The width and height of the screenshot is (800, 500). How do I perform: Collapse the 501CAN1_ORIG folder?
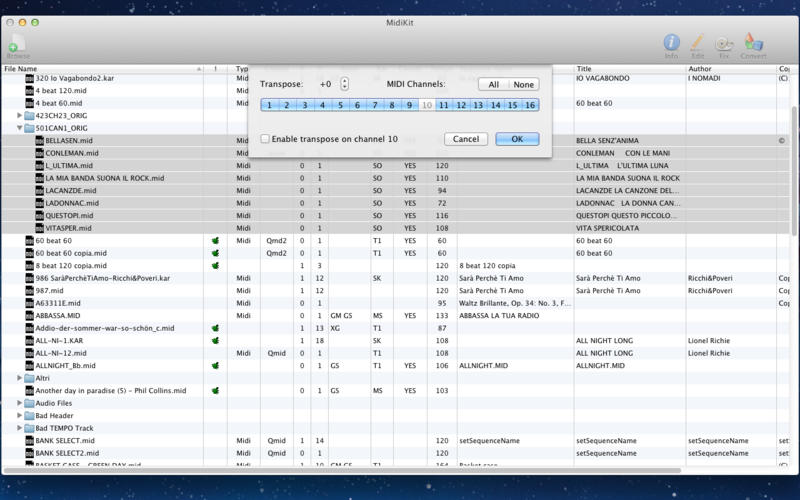click(x=20, y=128)
